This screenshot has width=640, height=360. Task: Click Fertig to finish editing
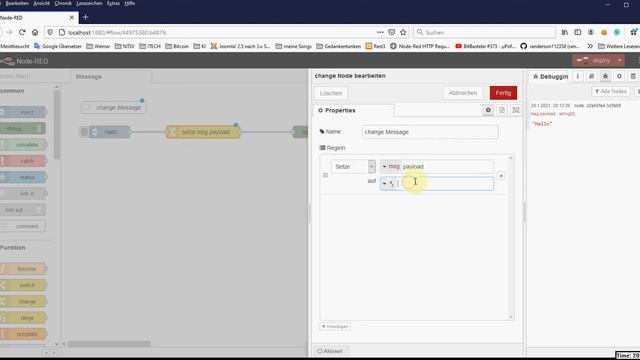[x=503, y=93]
